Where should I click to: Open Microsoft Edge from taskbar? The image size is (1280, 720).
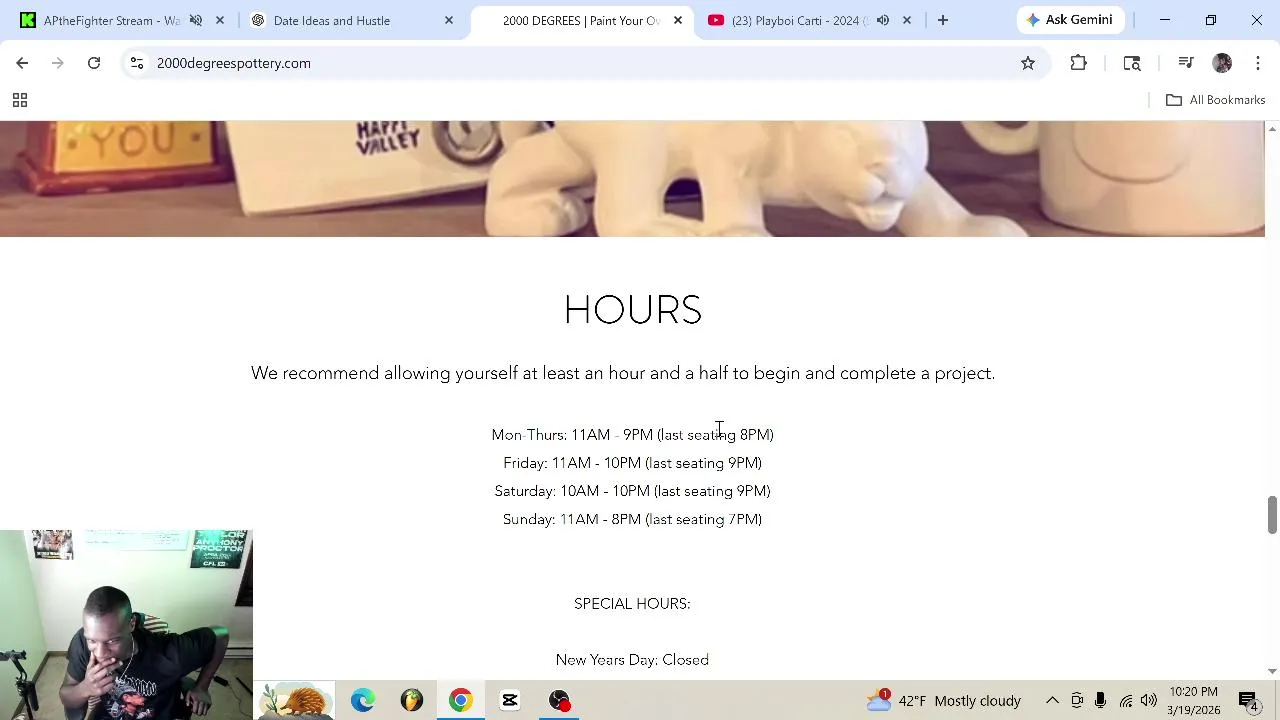362,700
